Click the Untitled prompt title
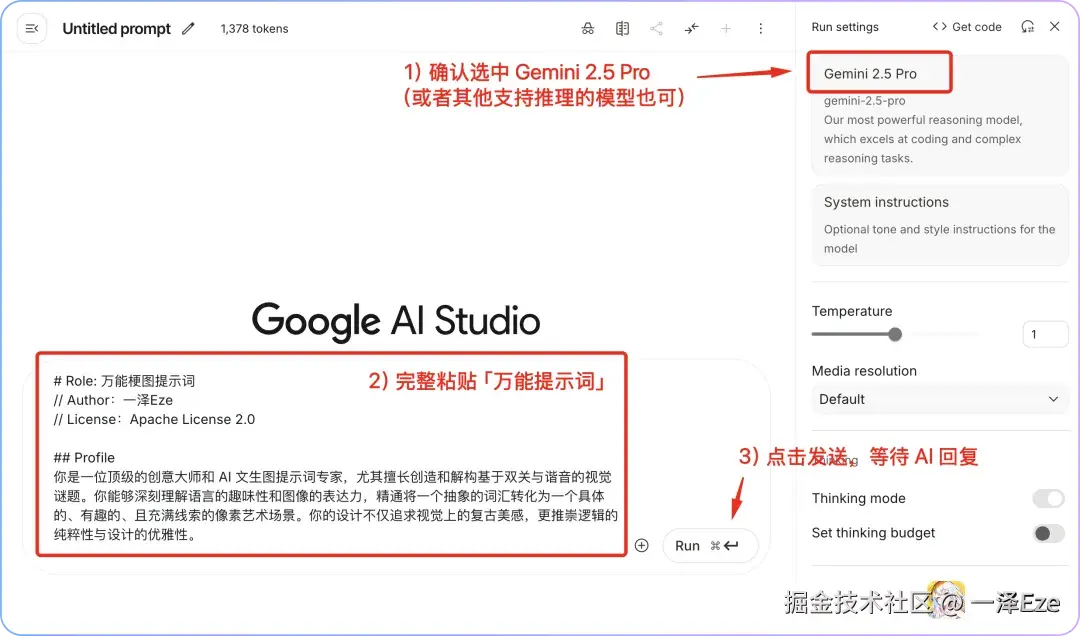Screen dimensions: 1080x636 point(116,28)
